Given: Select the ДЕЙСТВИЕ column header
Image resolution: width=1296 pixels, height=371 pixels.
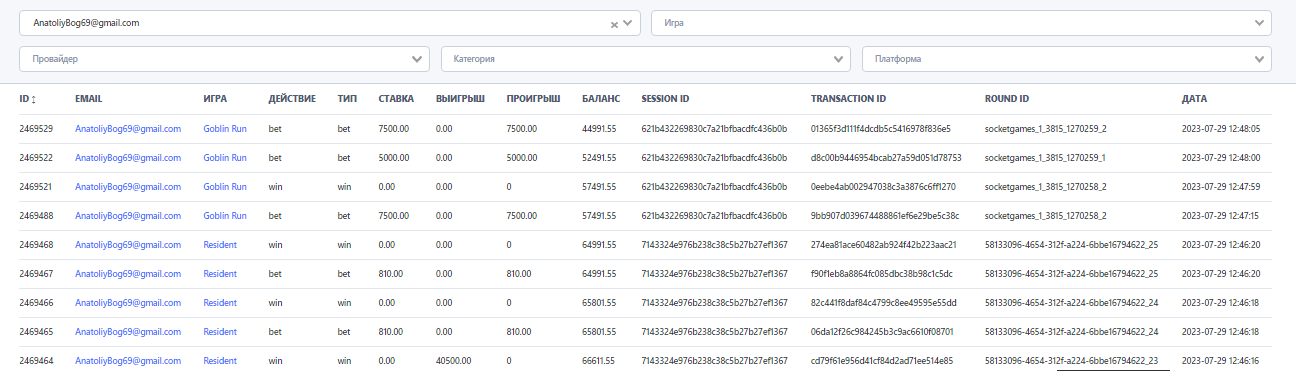Looking at the screenshot, I should click(292, 99).
